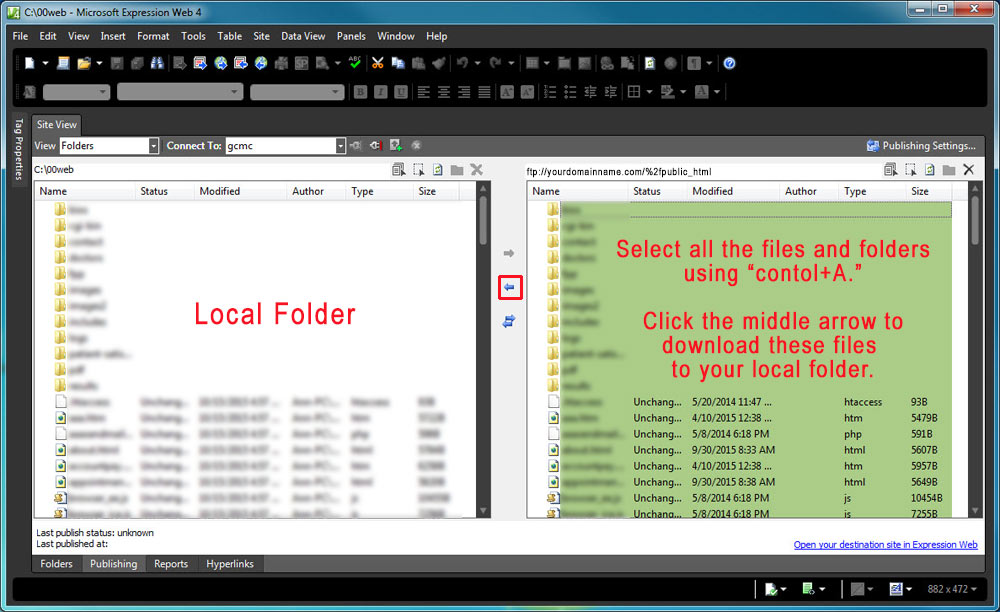Toggle Bold formatting
The width and height of the screenshot is (1001, 612).
pyautogui.click(x=361, y=92)
